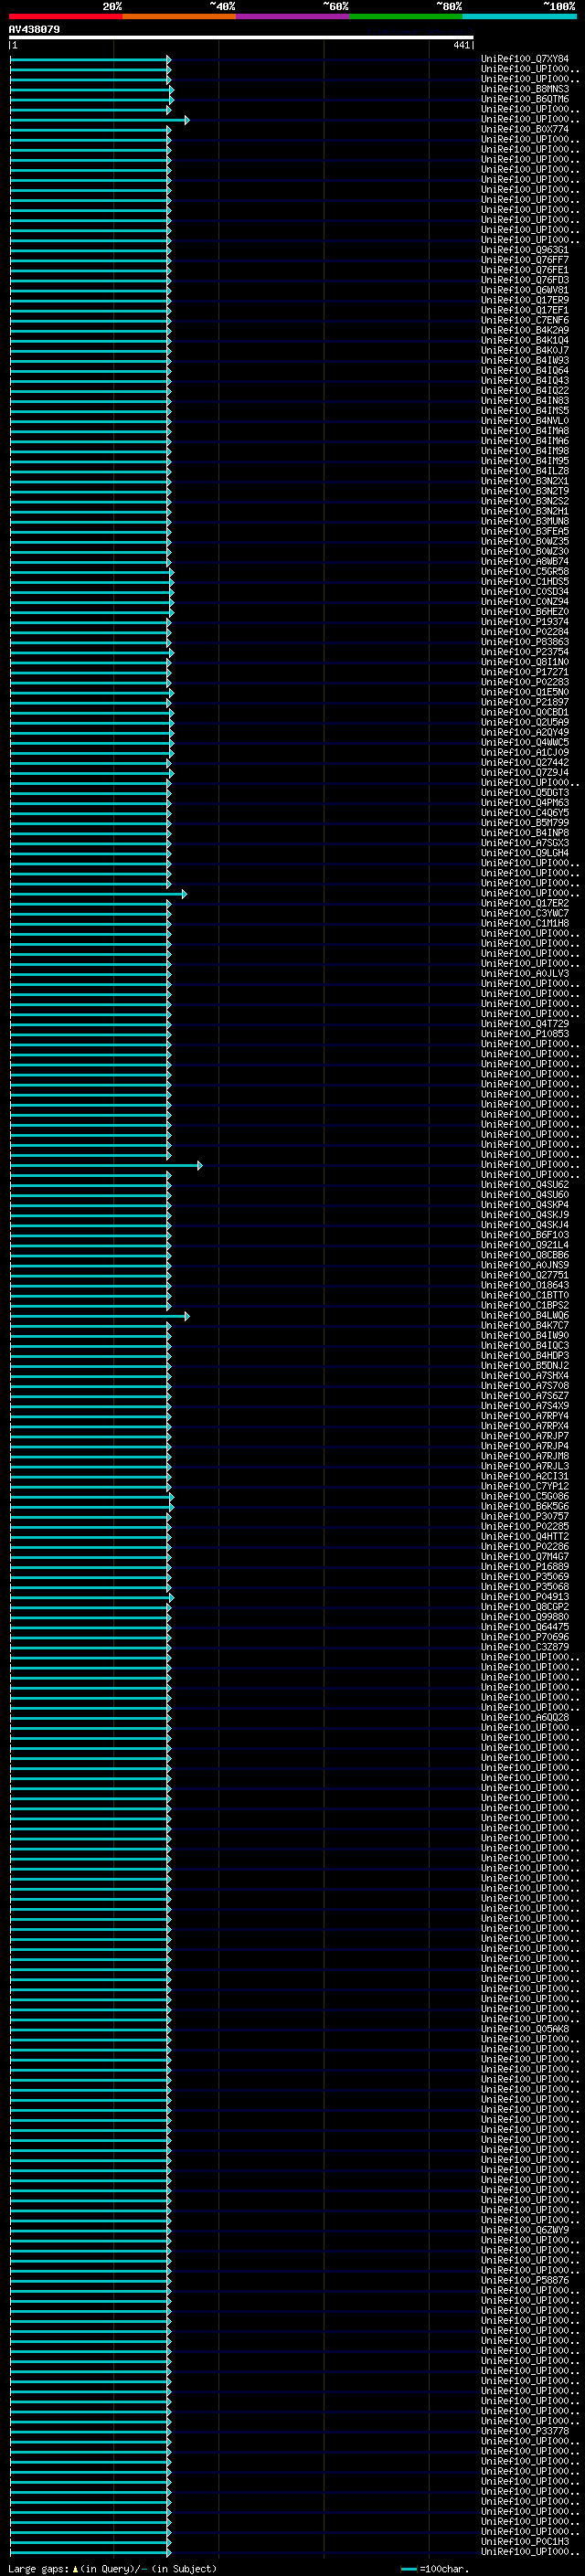
Task: Click label UniRef100_B4ILZ8
Action: pos(525,471)
